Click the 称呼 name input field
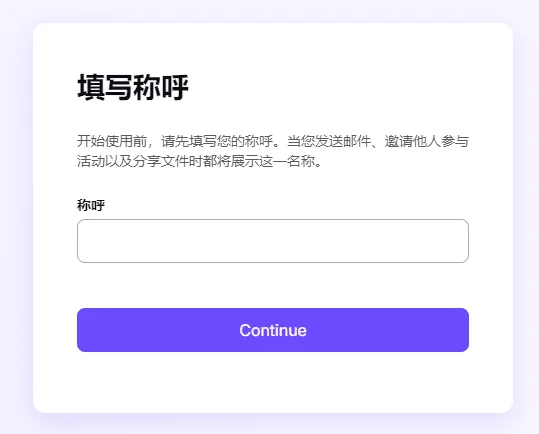The height and width of the screenshot is (434, 539). [273, 241]
